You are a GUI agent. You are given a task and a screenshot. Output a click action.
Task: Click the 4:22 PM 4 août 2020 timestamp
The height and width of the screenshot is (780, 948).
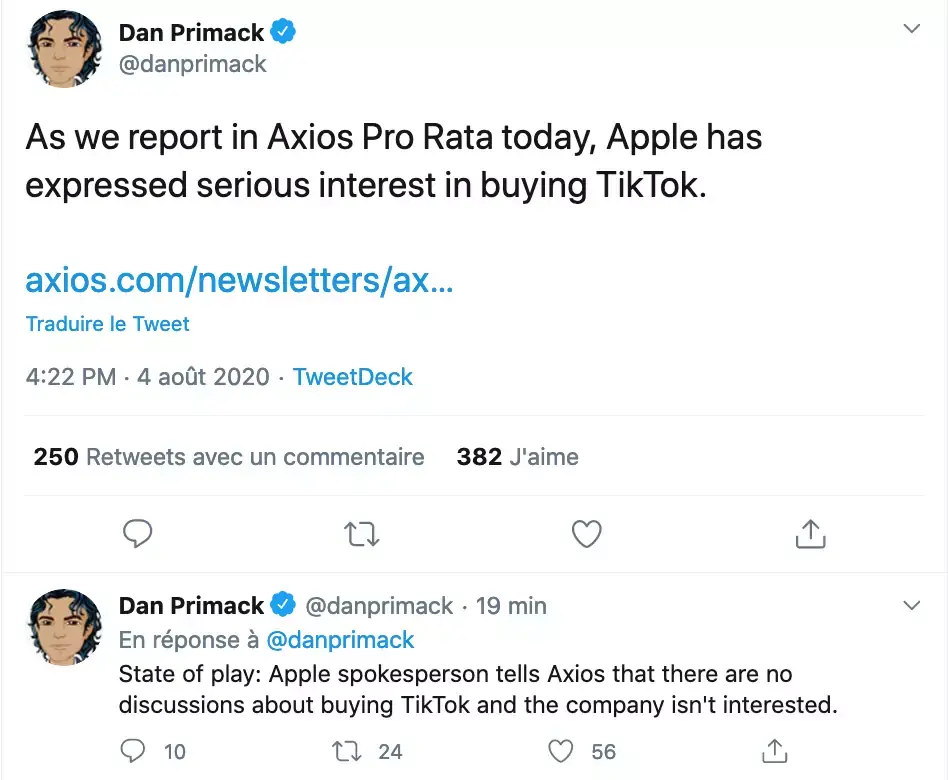tap(148, 377)
